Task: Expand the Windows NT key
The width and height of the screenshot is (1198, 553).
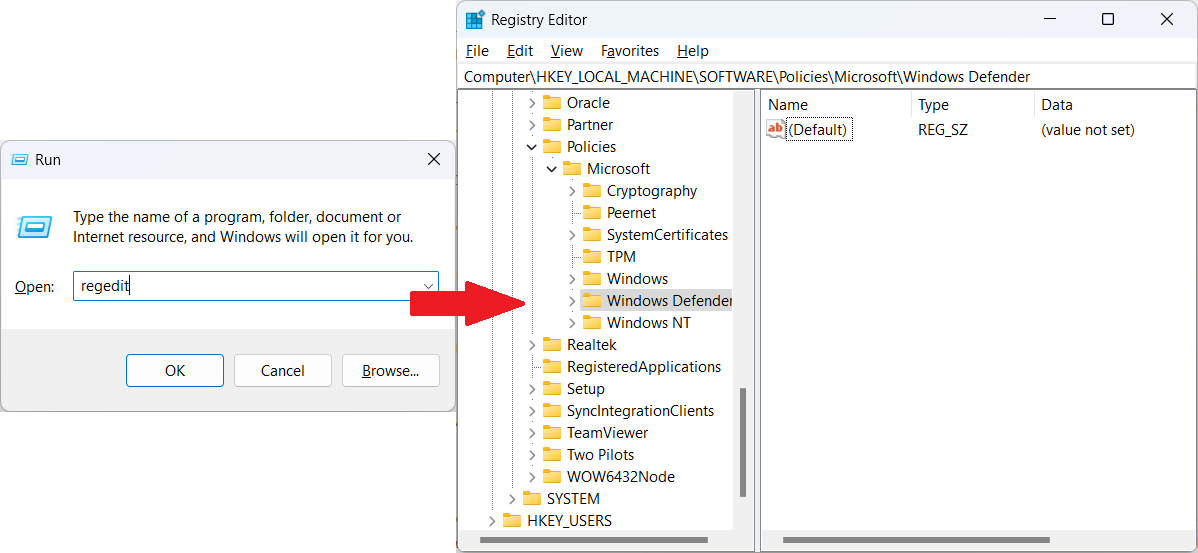Action: [572, 323]
